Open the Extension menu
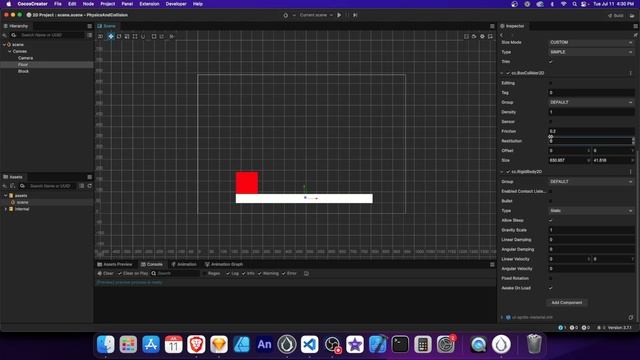This screenshot has height=360, width=640. 149,4
